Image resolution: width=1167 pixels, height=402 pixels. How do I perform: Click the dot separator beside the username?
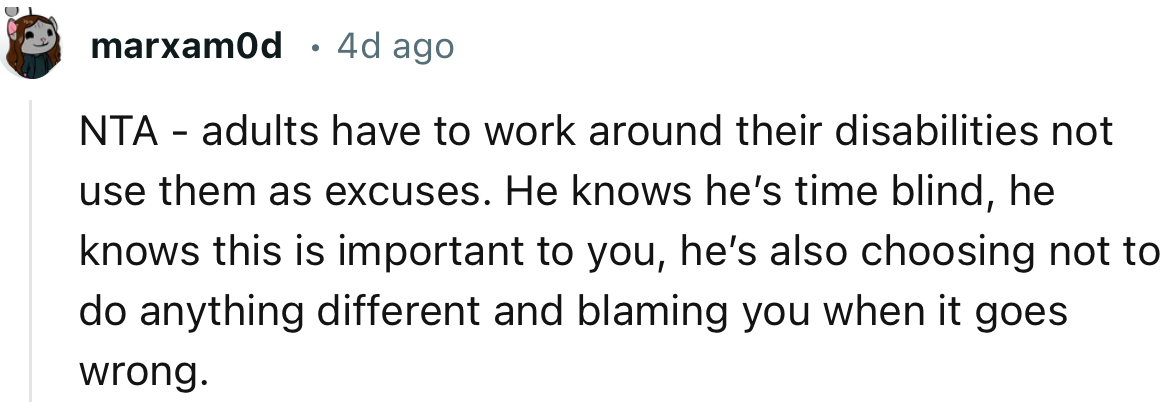point(314,47)
